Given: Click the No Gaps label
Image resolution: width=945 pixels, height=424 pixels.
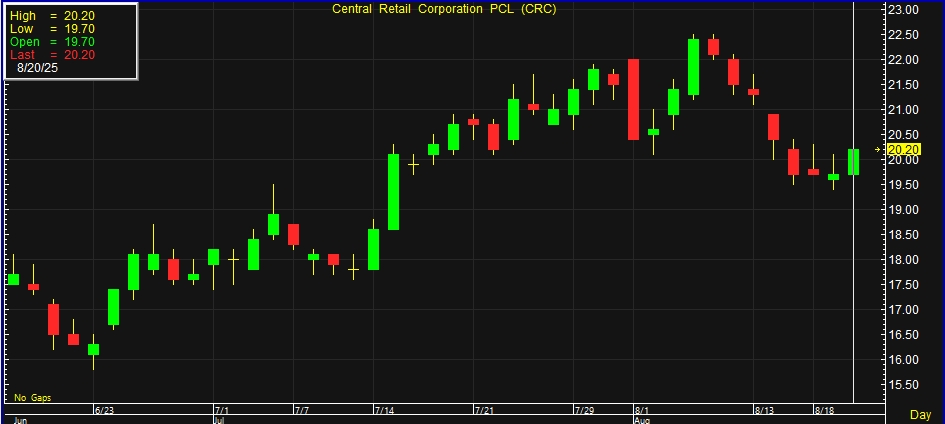Looking at the screenshot, I should coord(33,398).
